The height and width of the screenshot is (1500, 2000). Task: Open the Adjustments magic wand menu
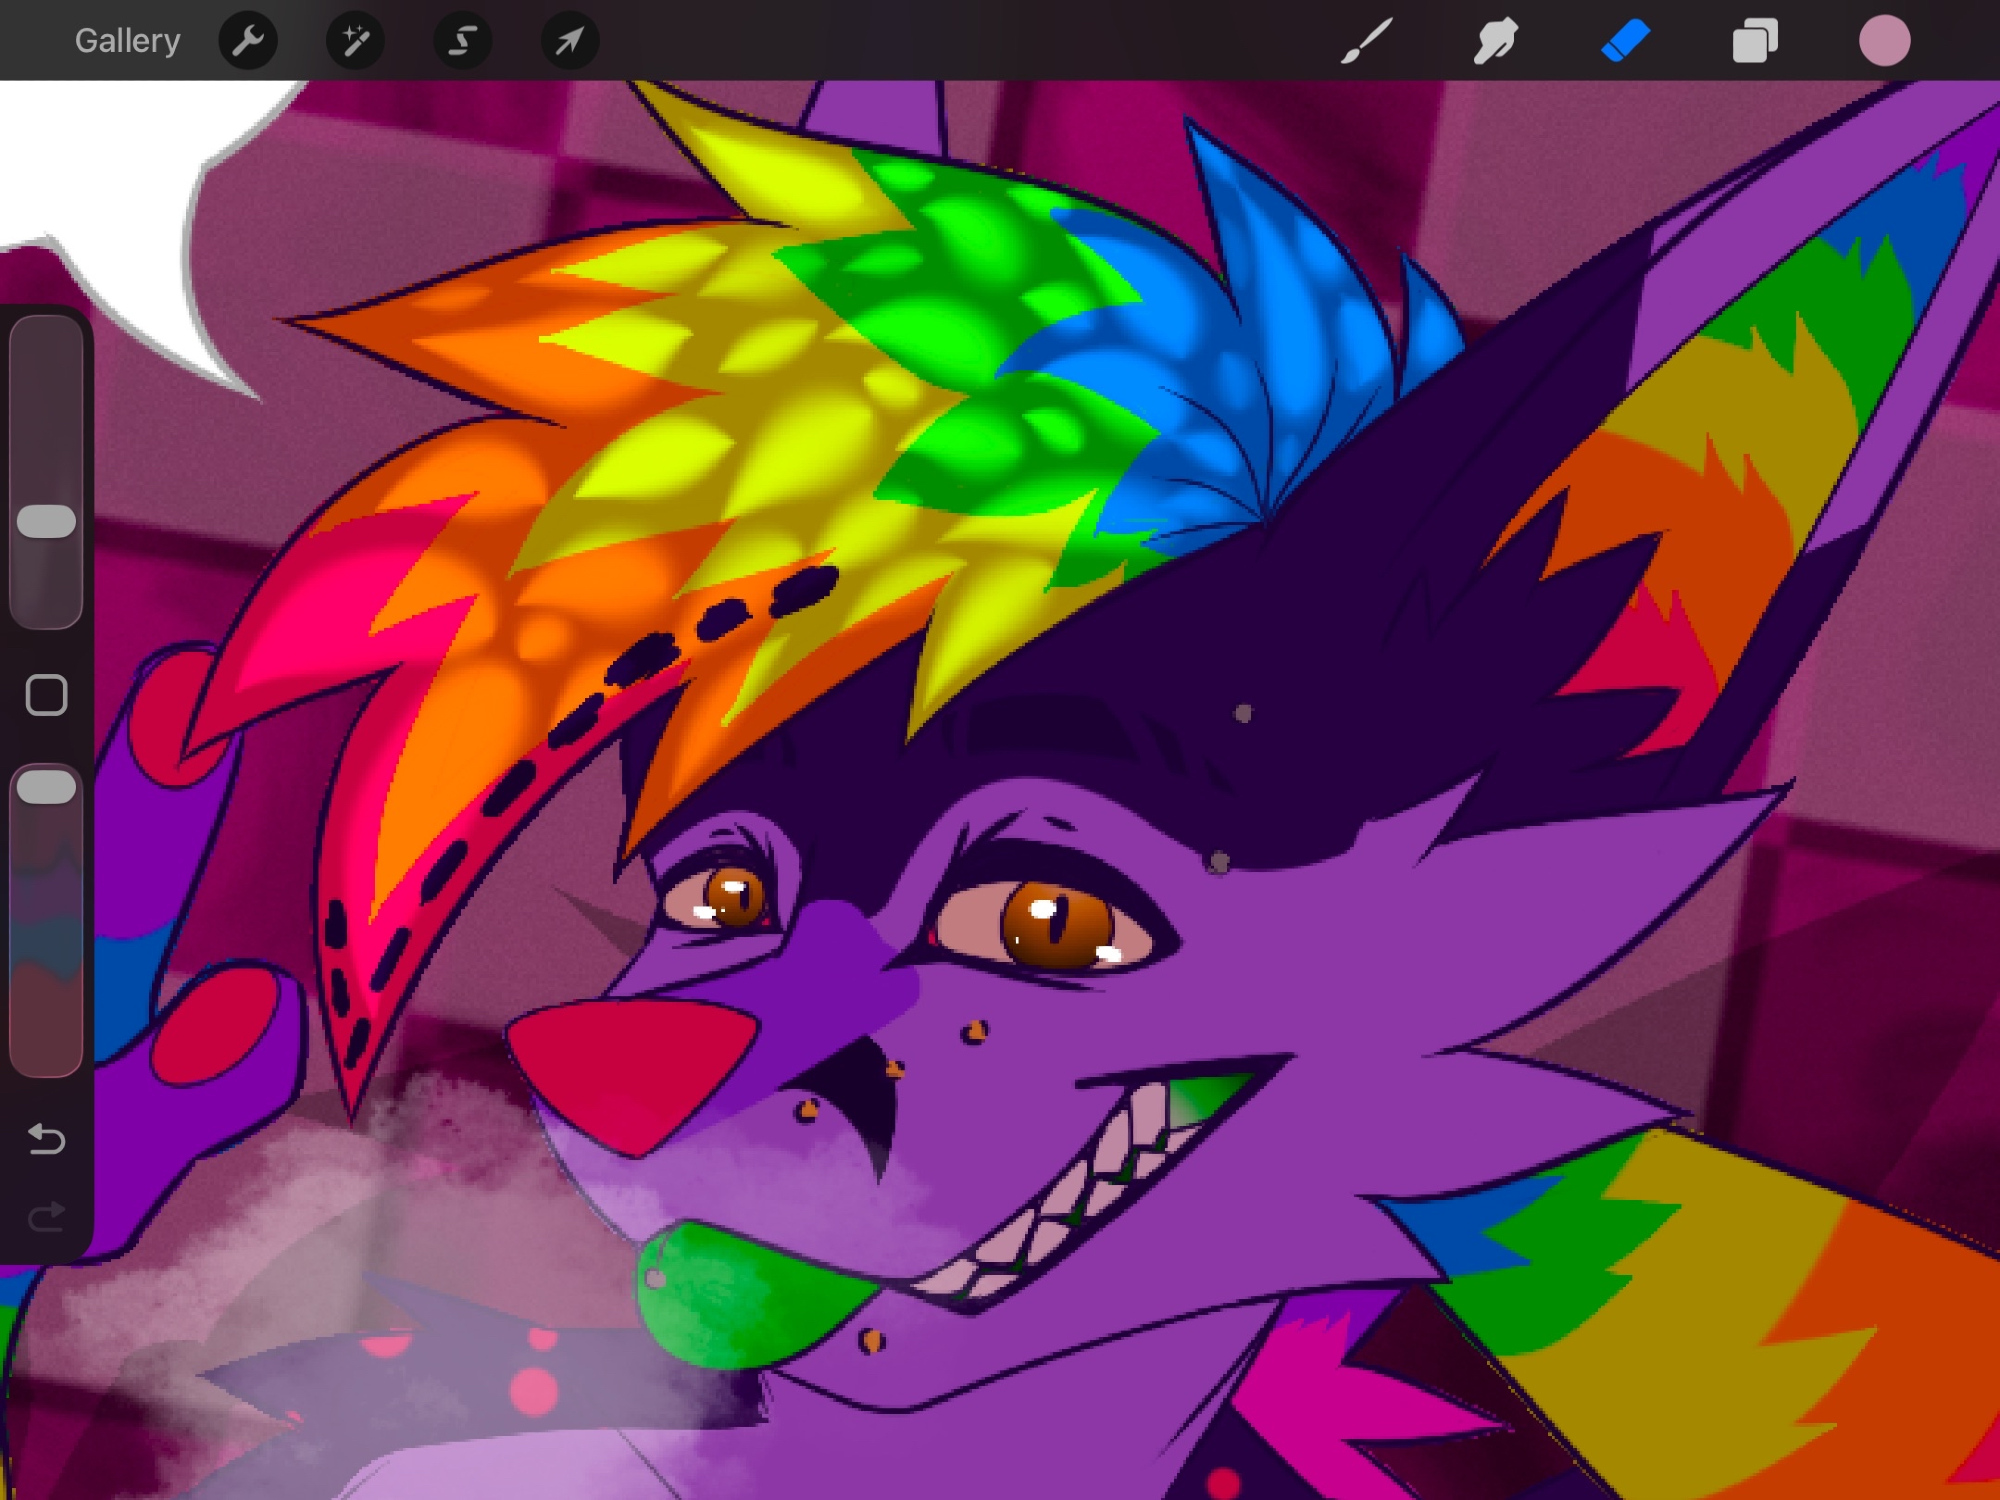click(x=355, y=41)
